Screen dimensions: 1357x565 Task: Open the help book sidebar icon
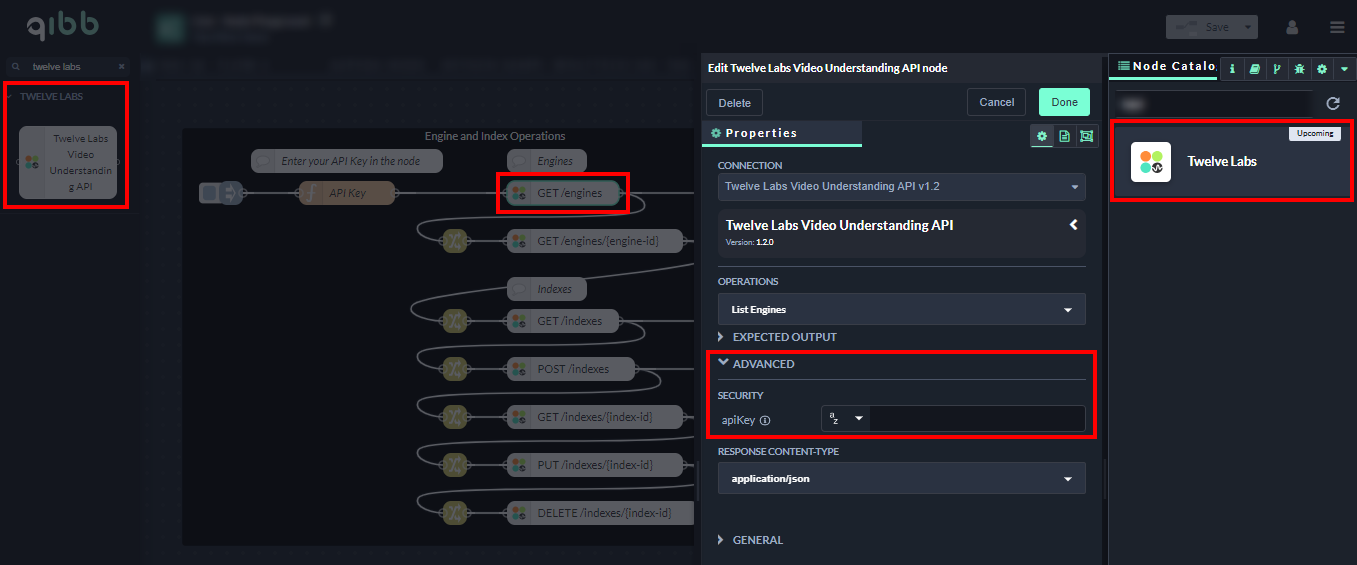coord(1254,69)
